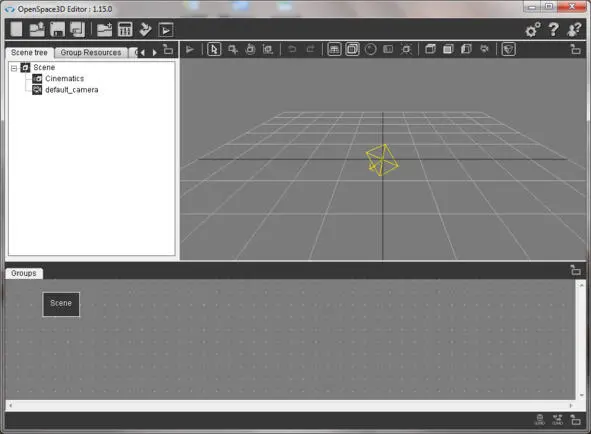Click the question mark help icon
Screen dimensions: 591x434
[553, 29]
